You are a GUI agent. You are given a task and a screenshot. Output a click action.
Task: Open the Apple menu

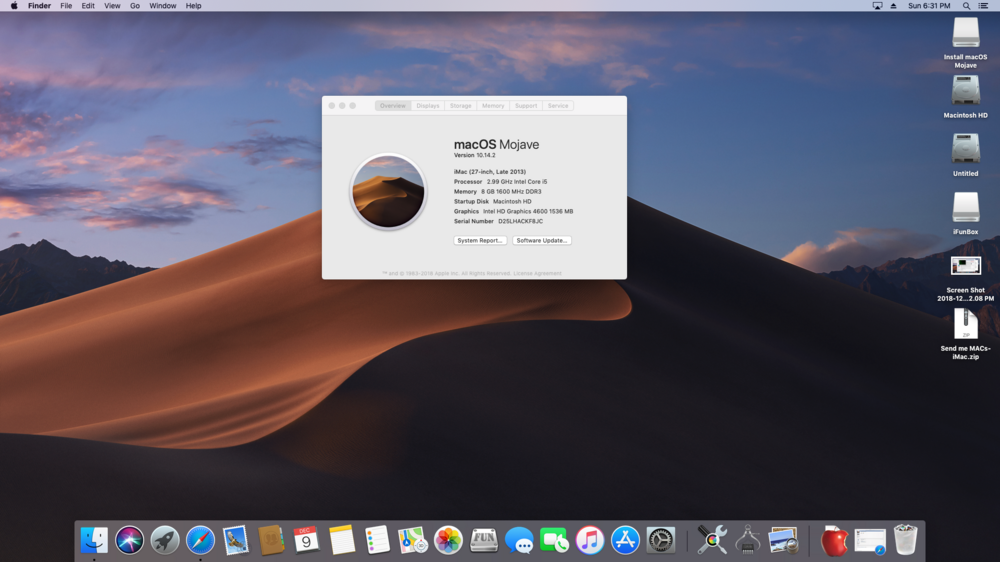coord(14,6)
